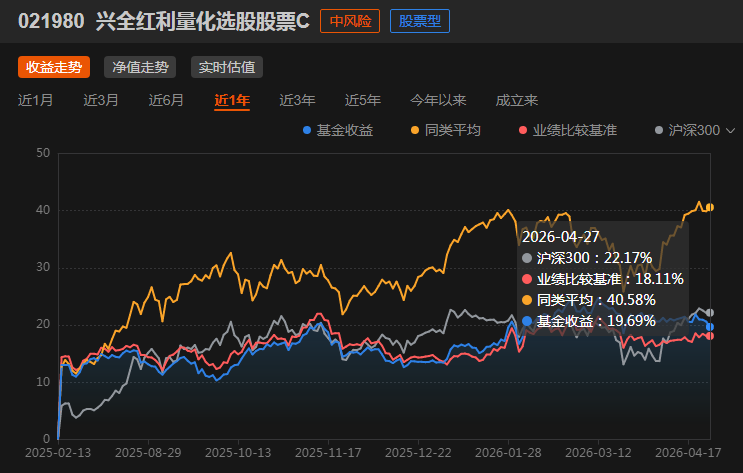Expand the 沪深300 index dropdown arrow
This screenshot has height=473, width=743.
(730, 130)
